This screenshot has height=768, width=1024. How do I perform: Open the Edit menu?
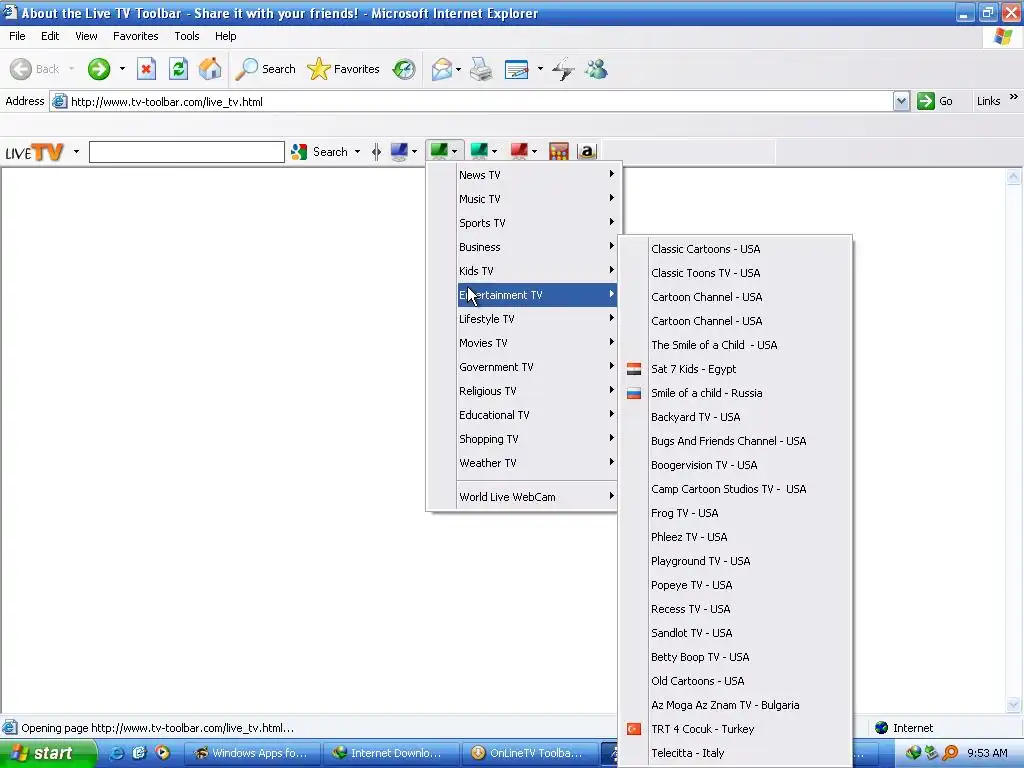click(50, 36)
